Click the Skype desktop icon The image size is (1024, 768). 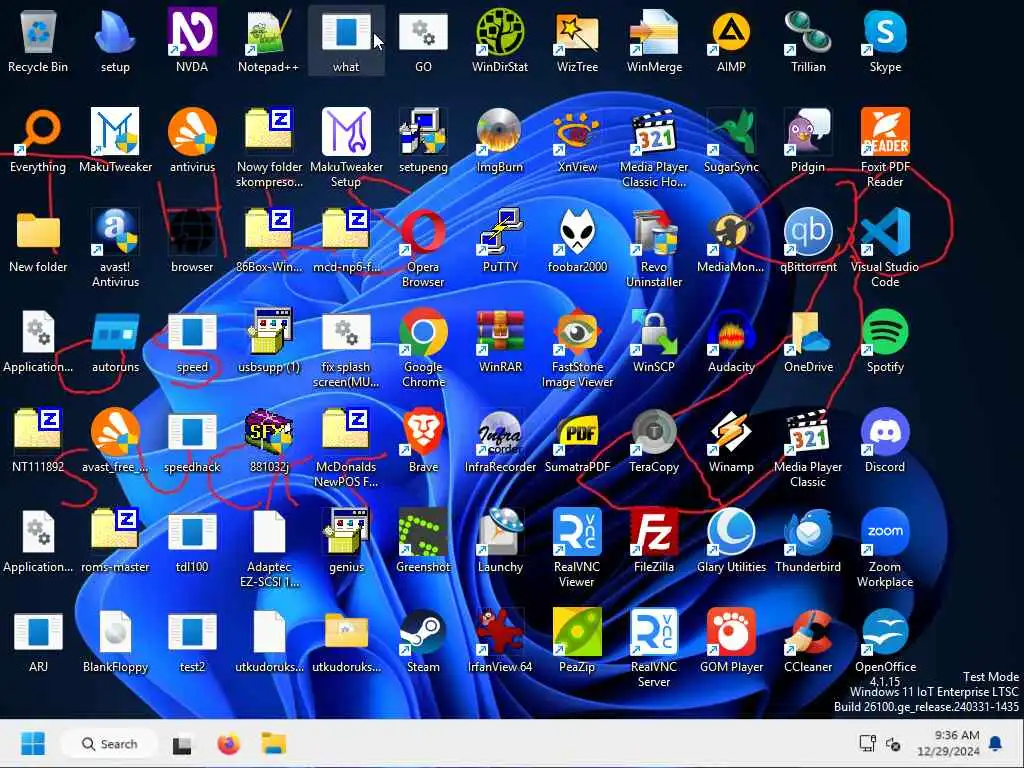[886, 33]
